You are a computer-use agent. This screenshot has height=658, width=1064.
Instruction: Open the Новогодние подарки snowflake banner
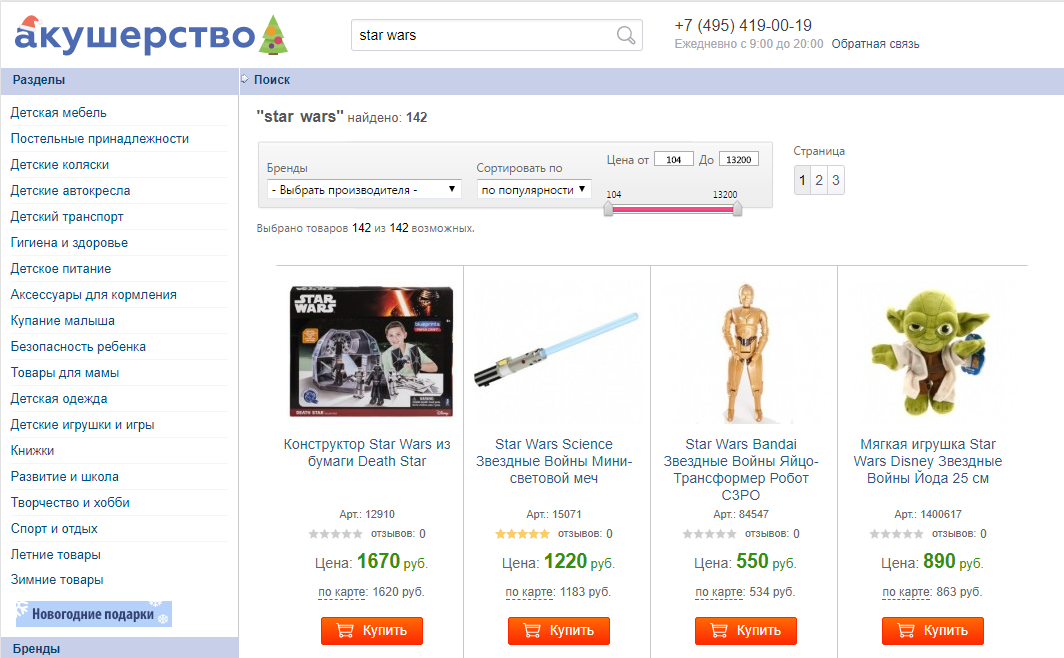94,614
